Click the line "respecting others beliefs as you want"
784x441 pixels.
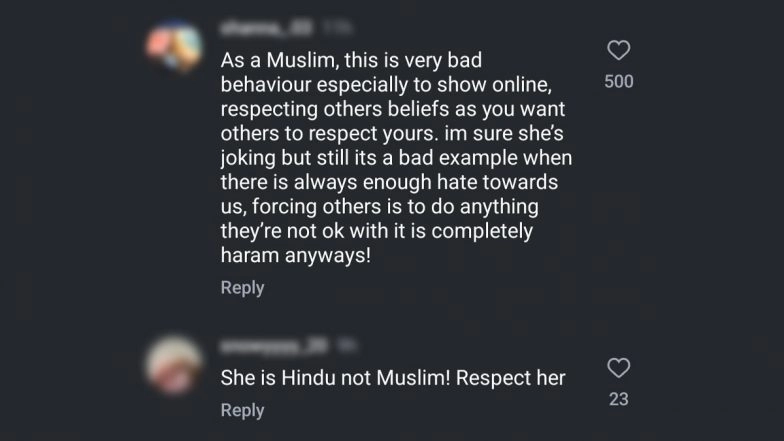coord(392,109)
